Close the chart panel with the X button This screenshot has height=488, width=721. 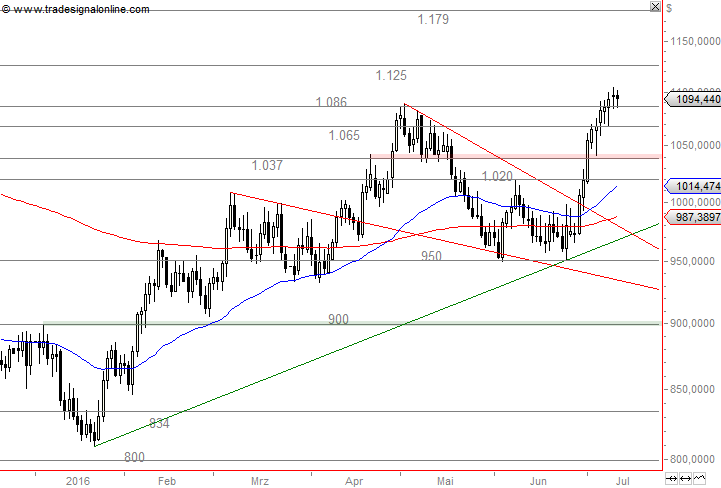tap(655, 7)
